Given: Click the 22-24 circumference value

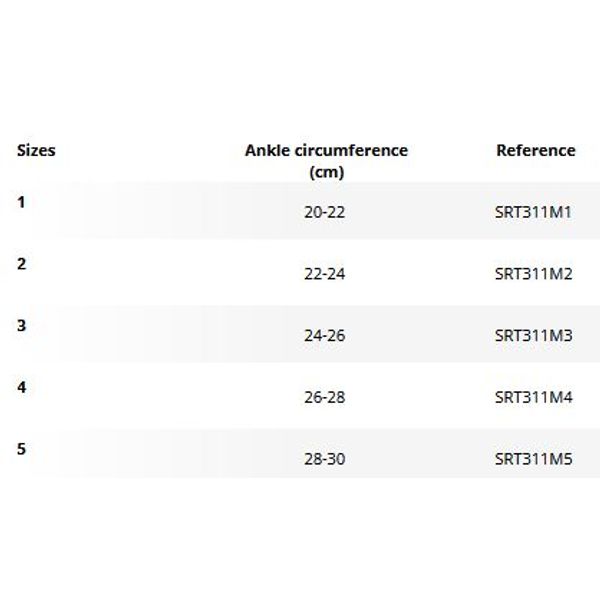Looking at the screenshot, I should (324, 274).
